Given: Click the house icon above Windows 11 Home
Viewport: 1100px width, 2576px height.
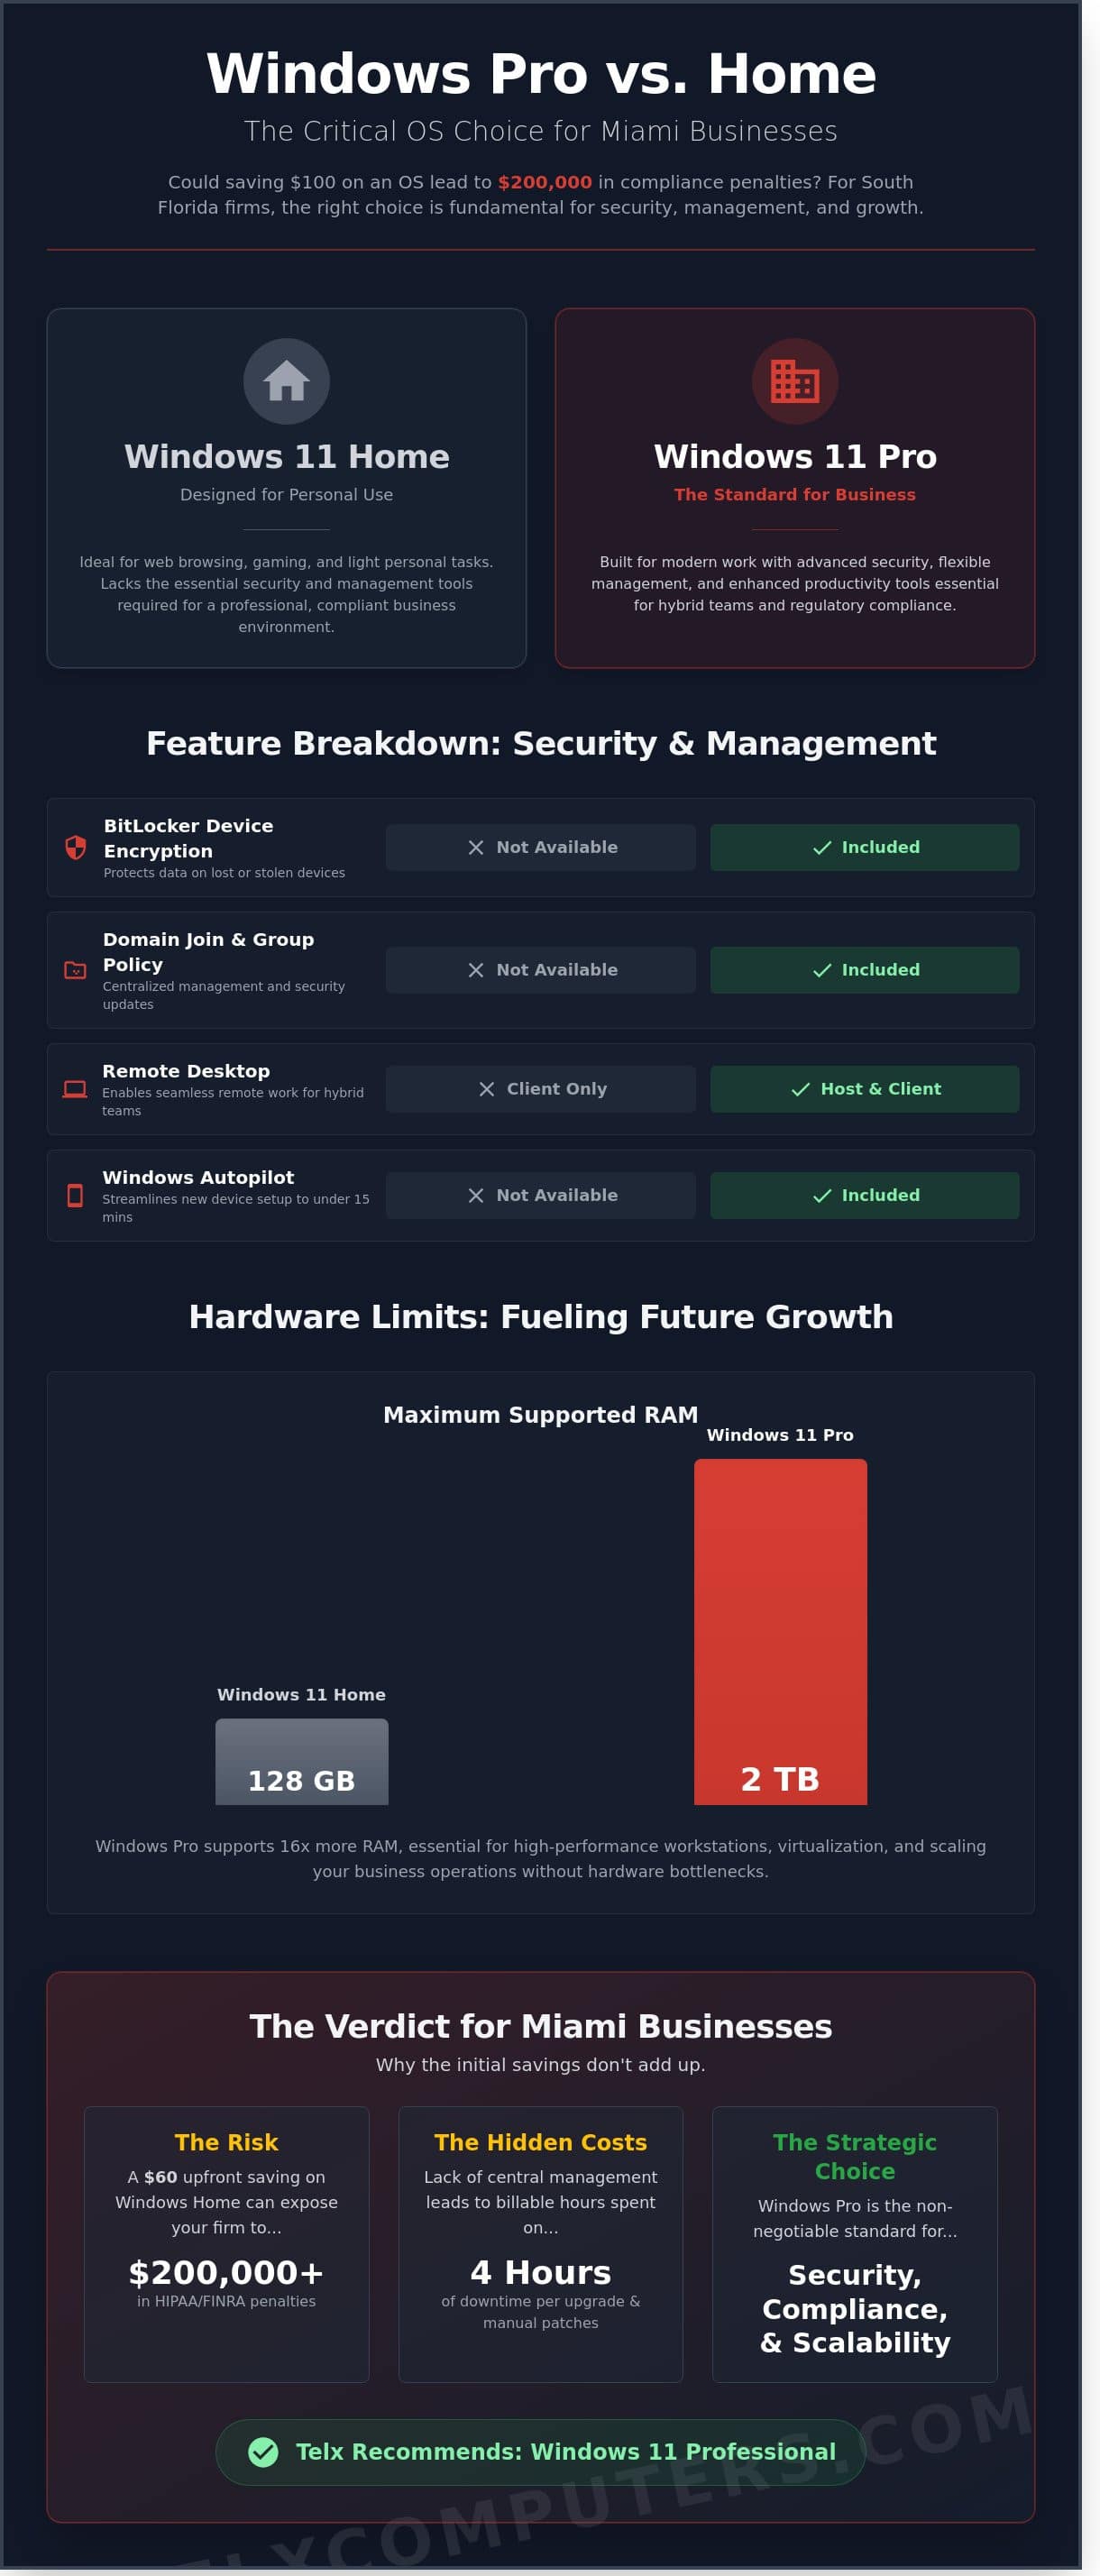Looking at the screenshot, I should 286,381.
